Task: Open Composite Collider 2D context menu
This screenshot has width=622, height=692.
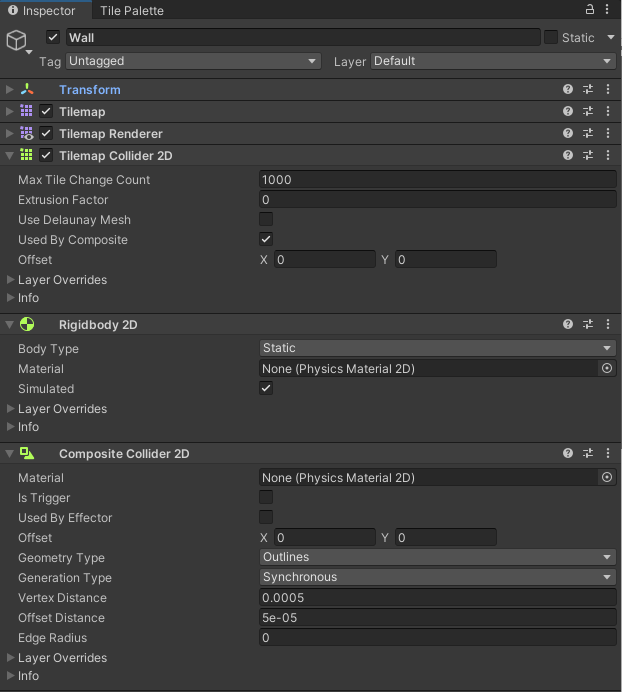Action: point(608,453)
